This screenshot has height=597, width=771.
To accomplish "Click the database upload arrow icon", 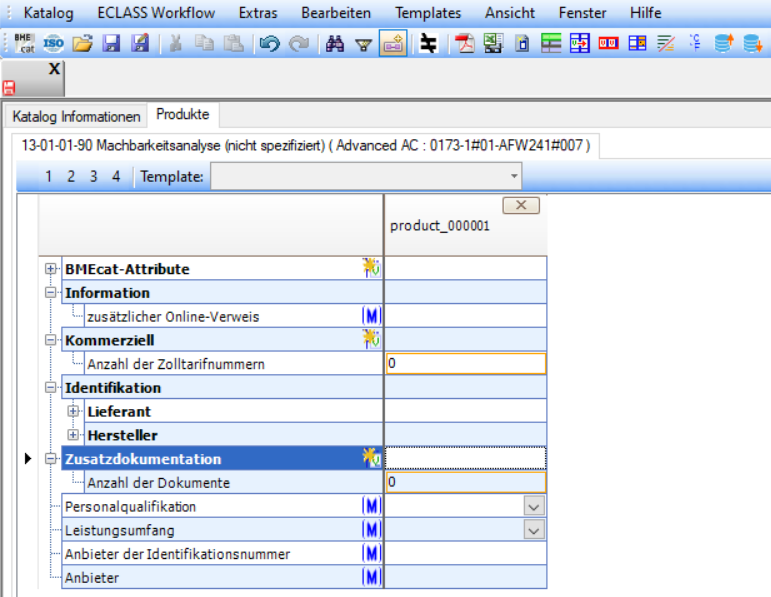I will (x=724, y=43).
